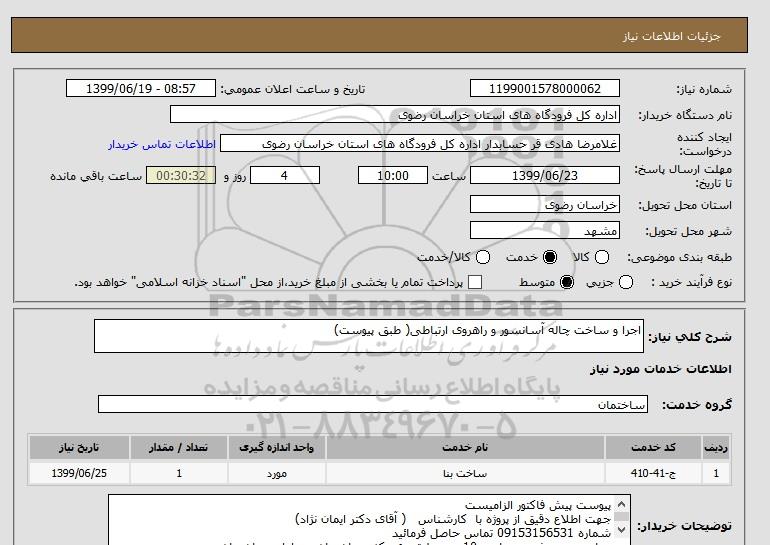
Task: Open the اطلاعات تماس خریدار link
Action: click(x=162, y=144)
